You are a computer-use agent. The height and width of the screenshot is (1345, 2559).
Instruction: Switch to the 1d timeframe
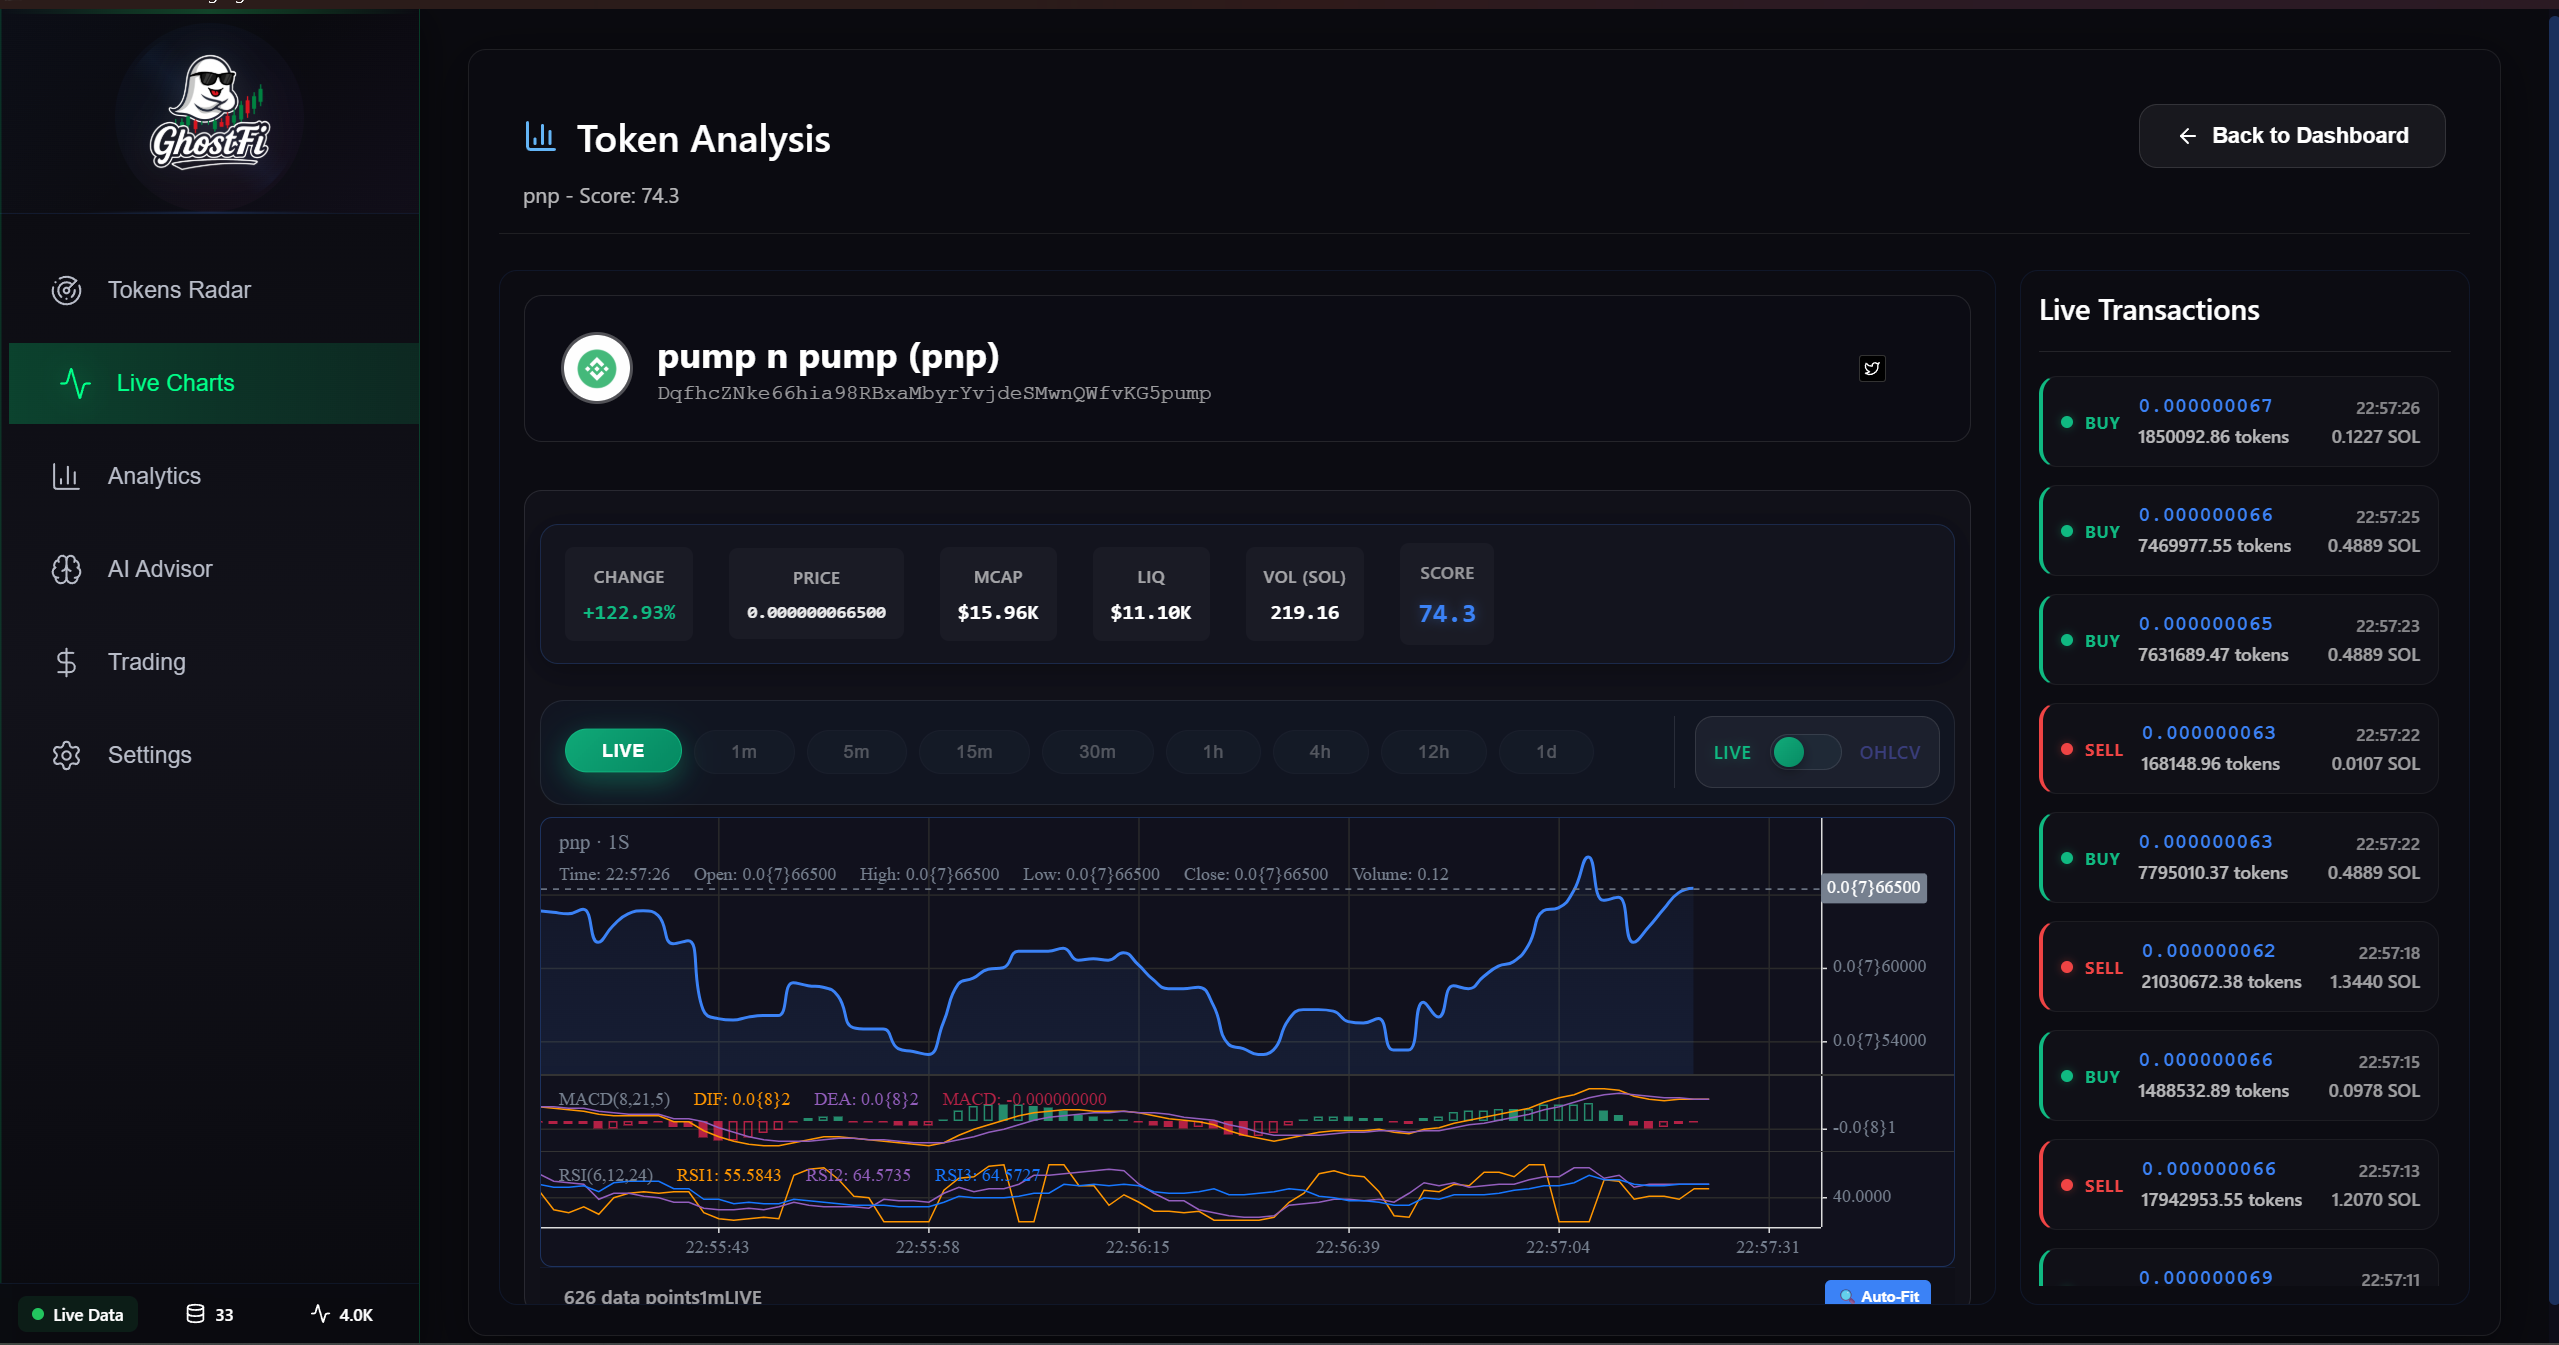(x=1545, y=751)
